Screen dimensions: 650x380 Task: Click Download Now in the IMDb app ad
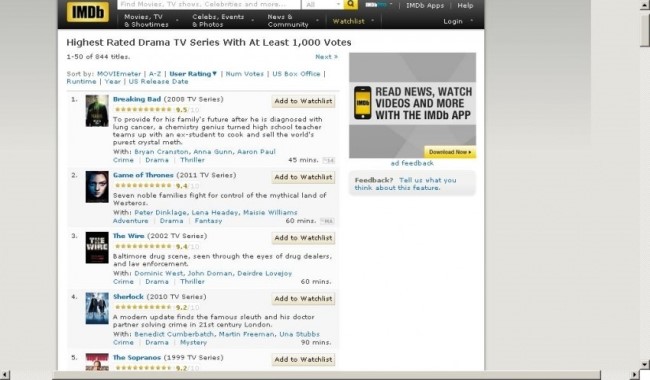point(450,152)
